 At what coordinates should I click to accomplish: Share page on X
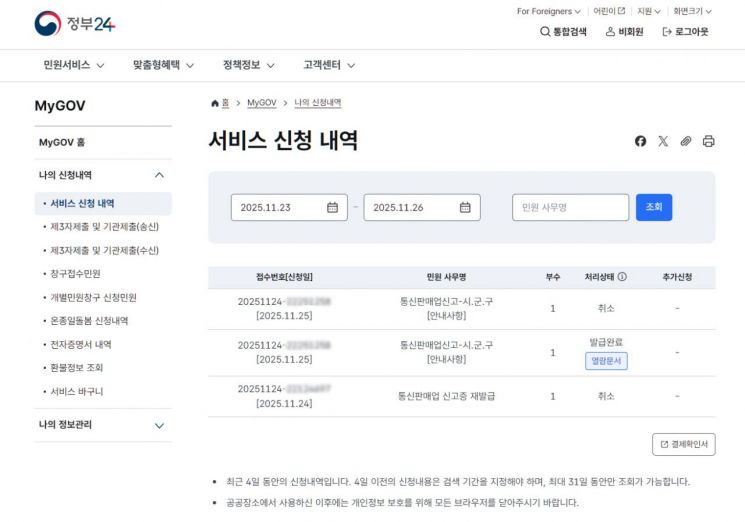[663, 141]
